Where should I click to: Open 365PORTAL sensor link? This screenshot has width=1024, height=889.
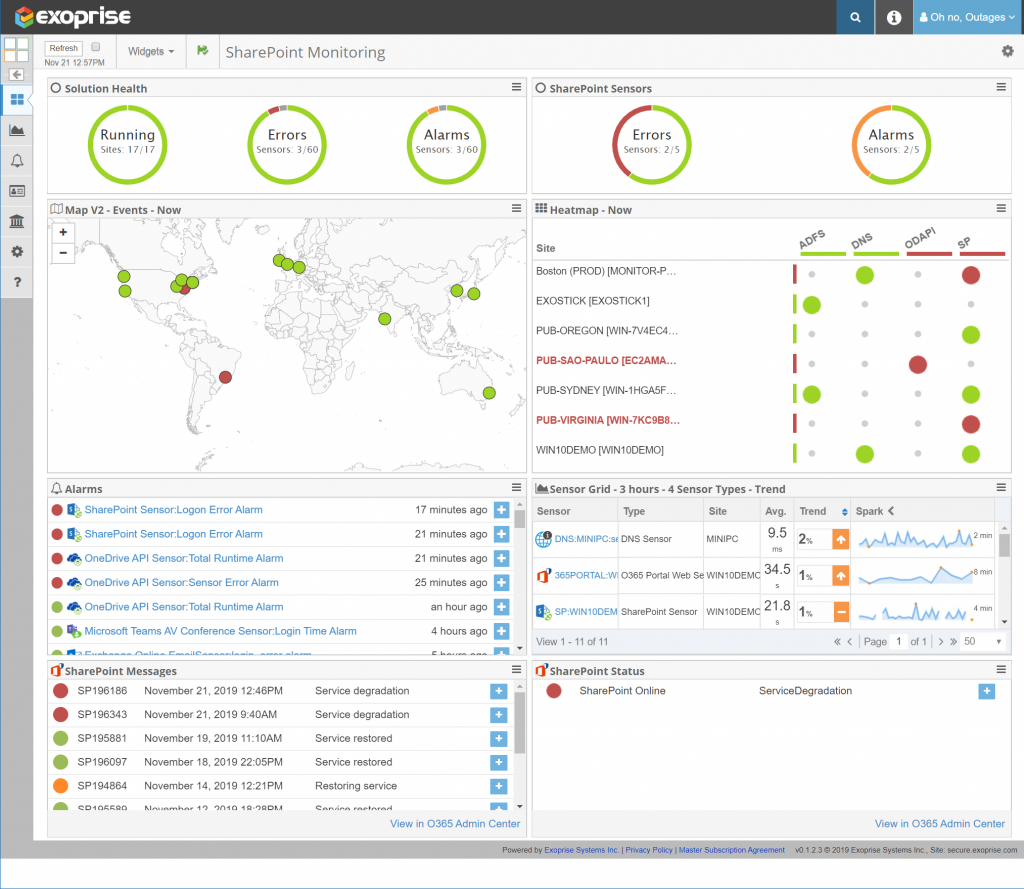(x=586, y=575)
